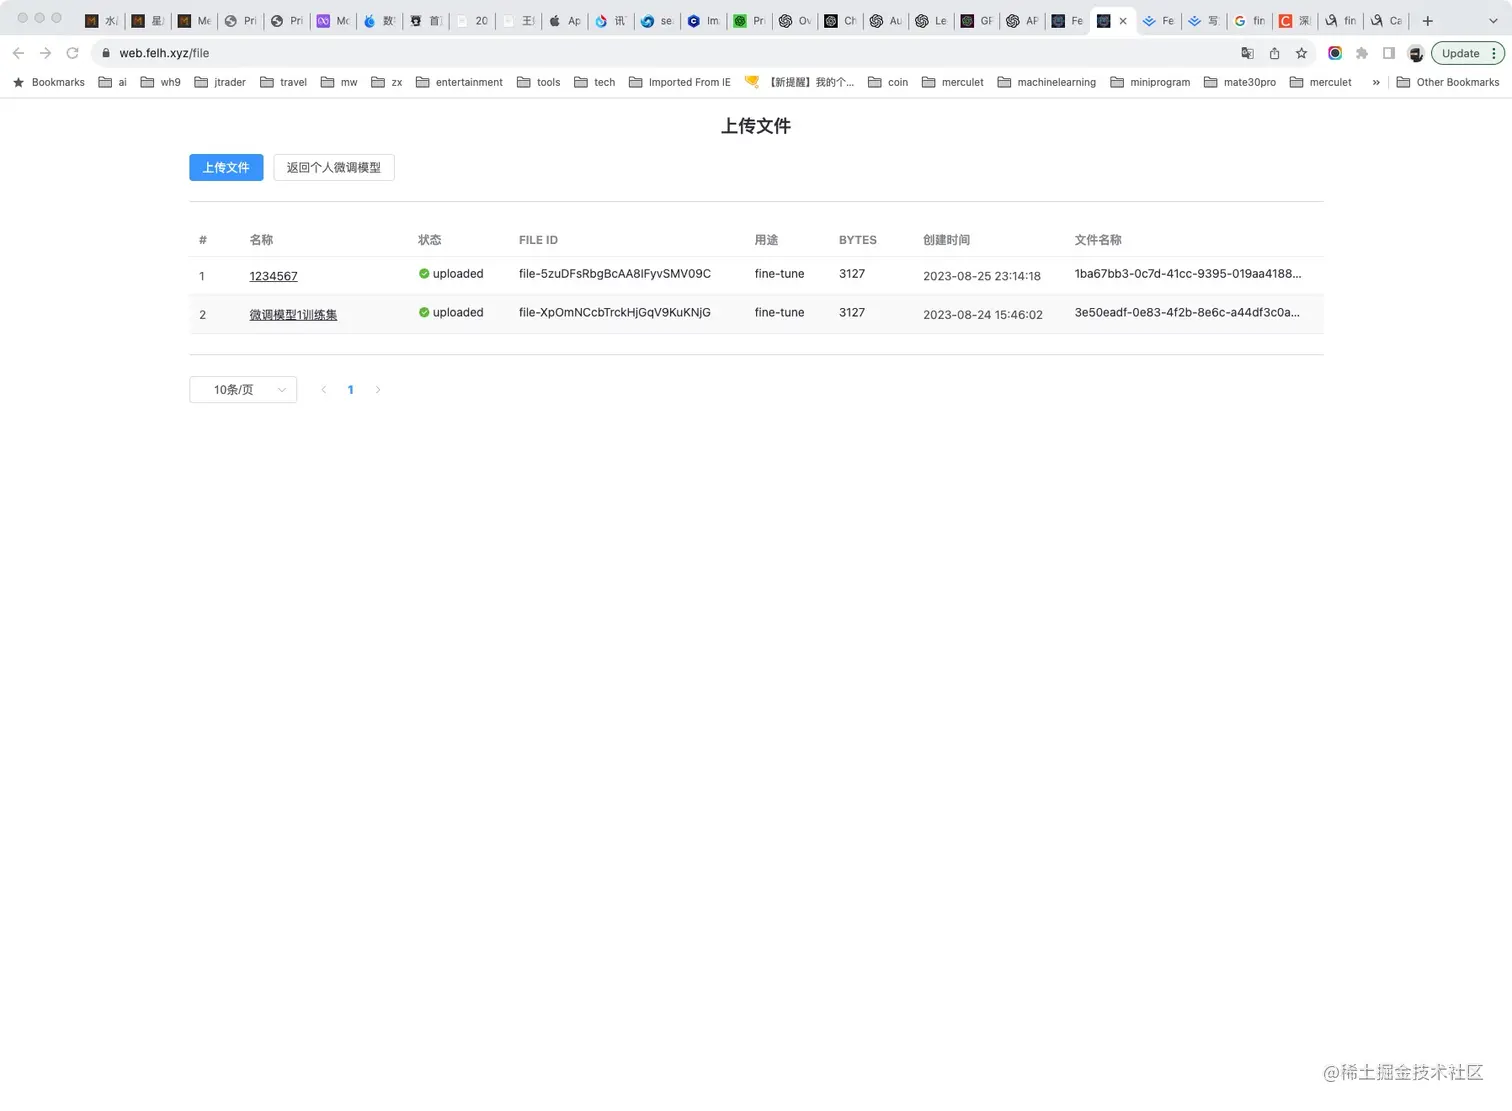Open the entertainment bookmarks folder

459,82
